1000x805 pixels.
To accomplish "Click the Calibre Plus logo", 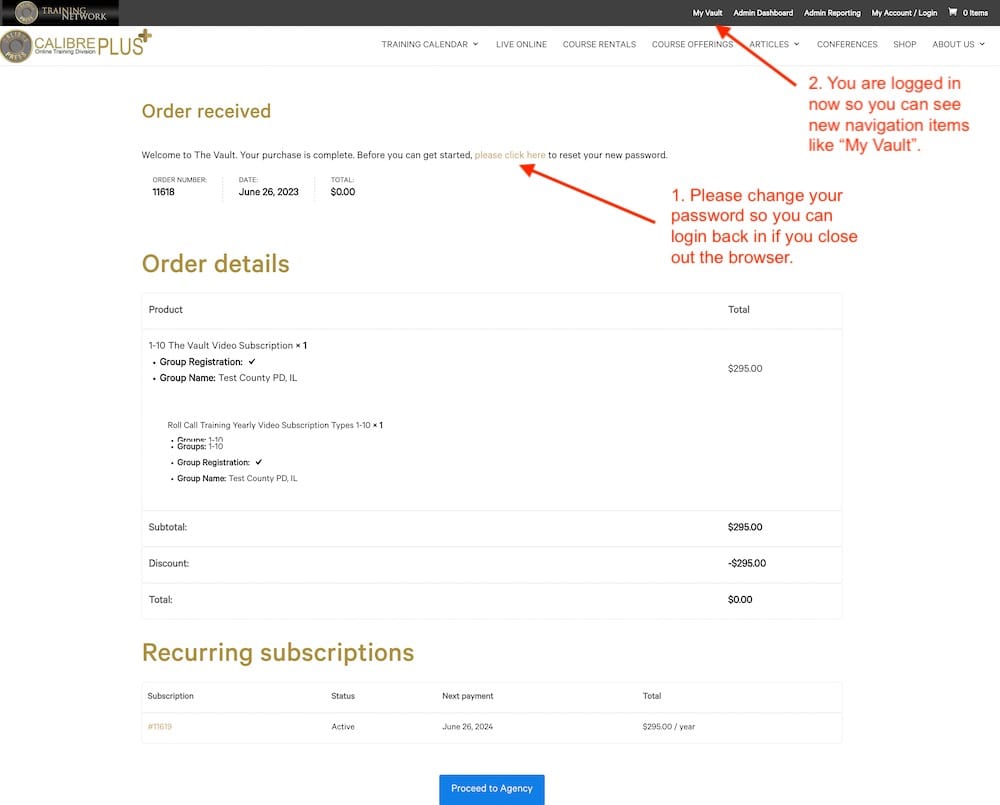I will pos(77,46).
